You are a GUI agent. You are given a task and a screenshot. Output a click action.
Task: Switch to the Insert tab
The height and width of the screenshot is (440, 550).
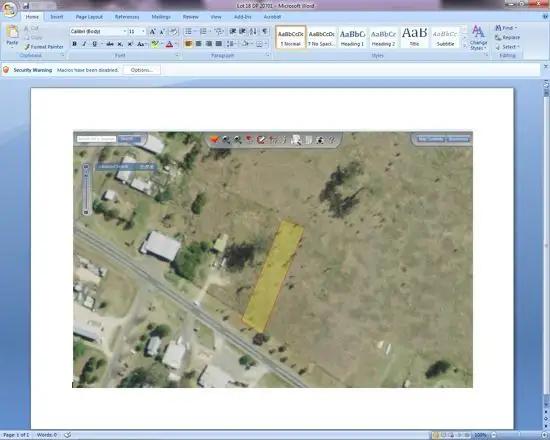click(56, 17)
